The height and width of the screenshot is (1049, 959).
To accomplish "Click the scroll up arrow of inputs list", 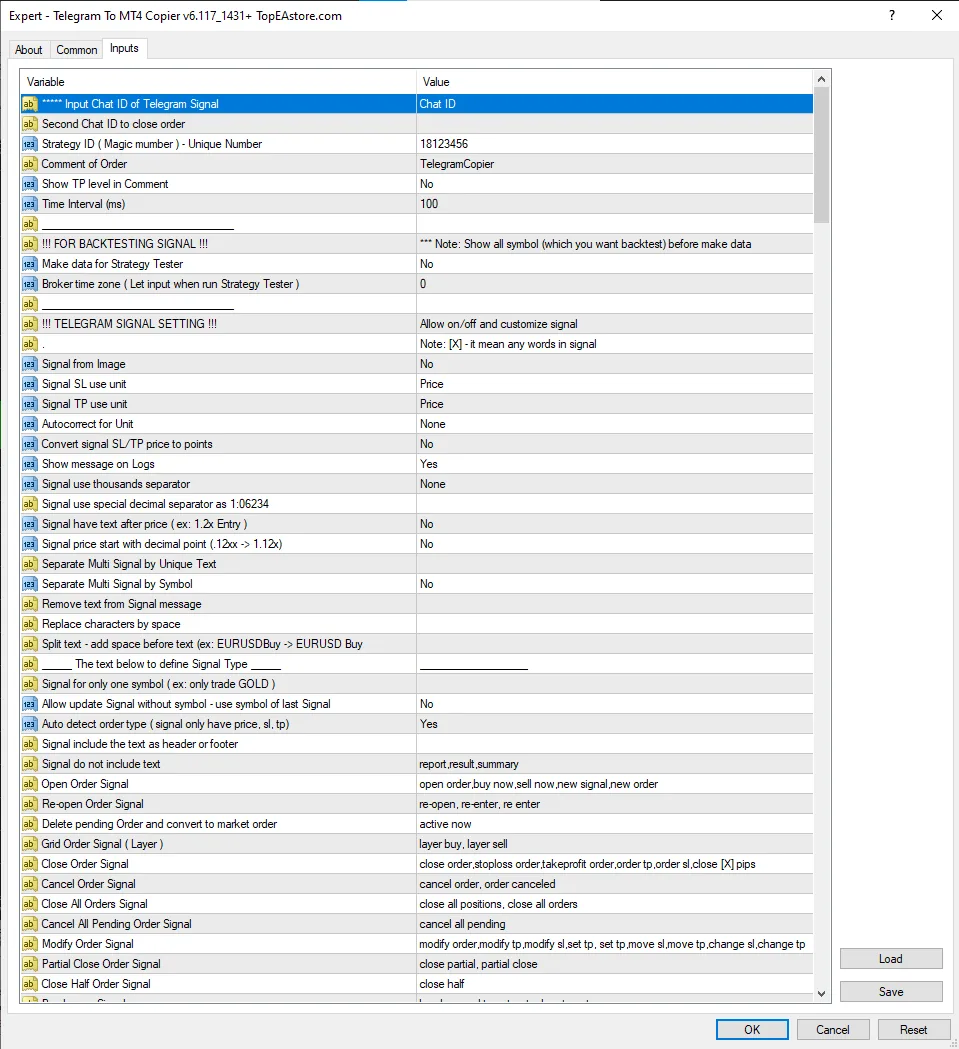I will (x=821, y=79).
